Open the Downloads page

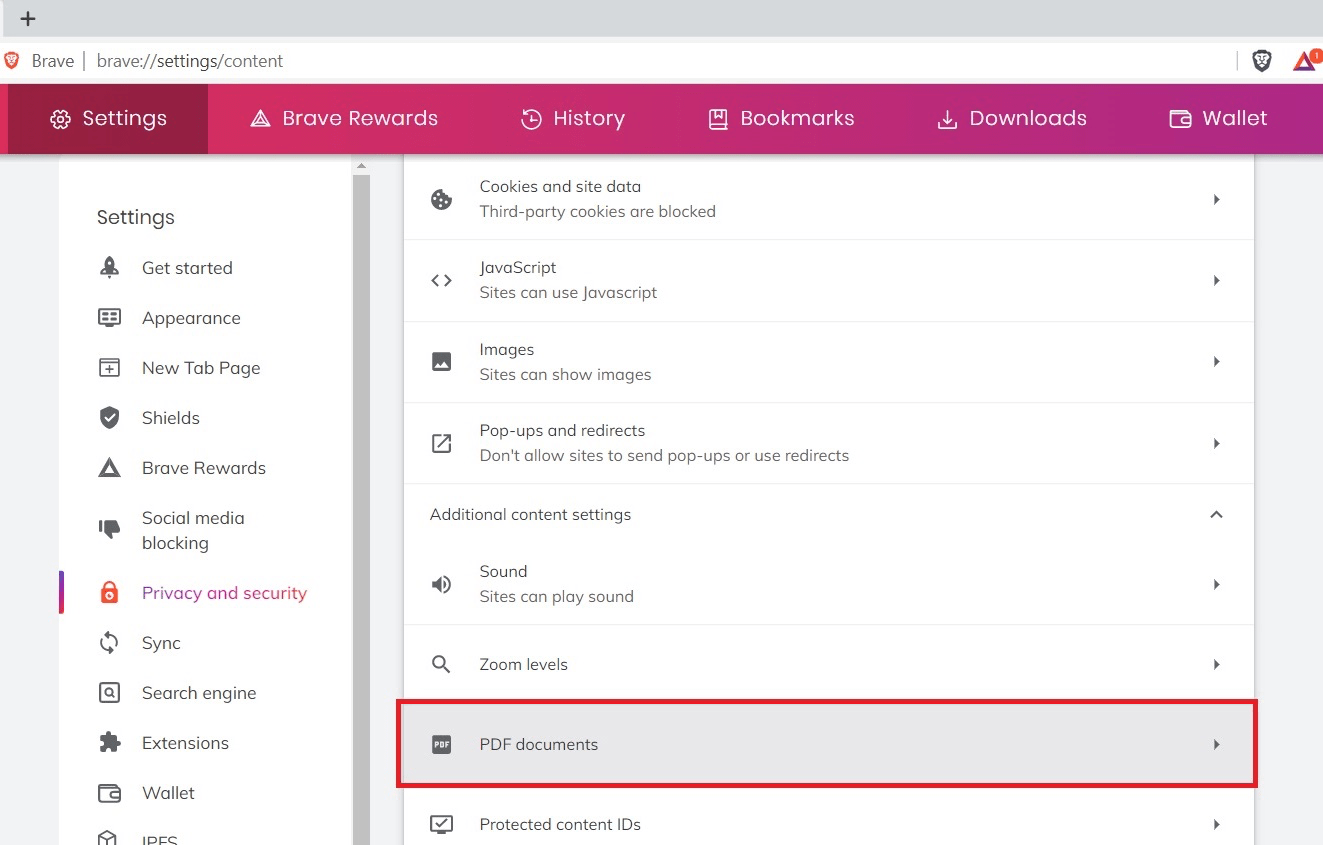tap(1012, 118)
